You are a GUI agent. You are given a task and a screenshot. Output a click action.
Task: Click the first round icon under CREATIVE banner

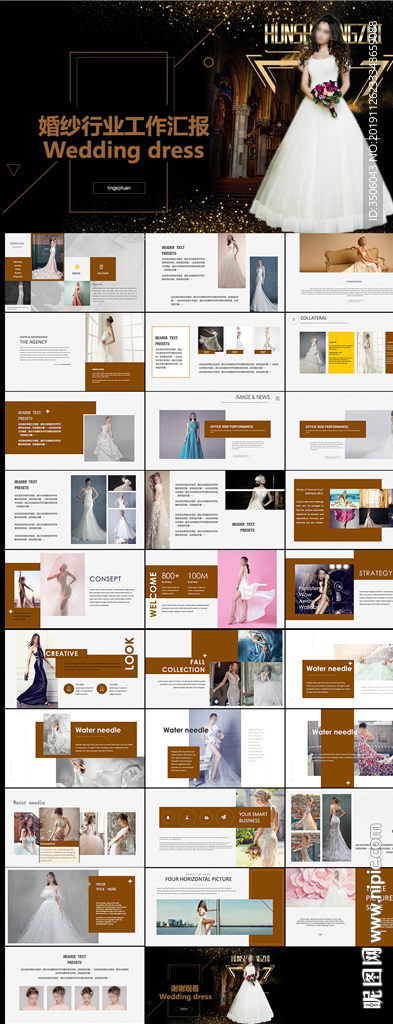[69, 687]
